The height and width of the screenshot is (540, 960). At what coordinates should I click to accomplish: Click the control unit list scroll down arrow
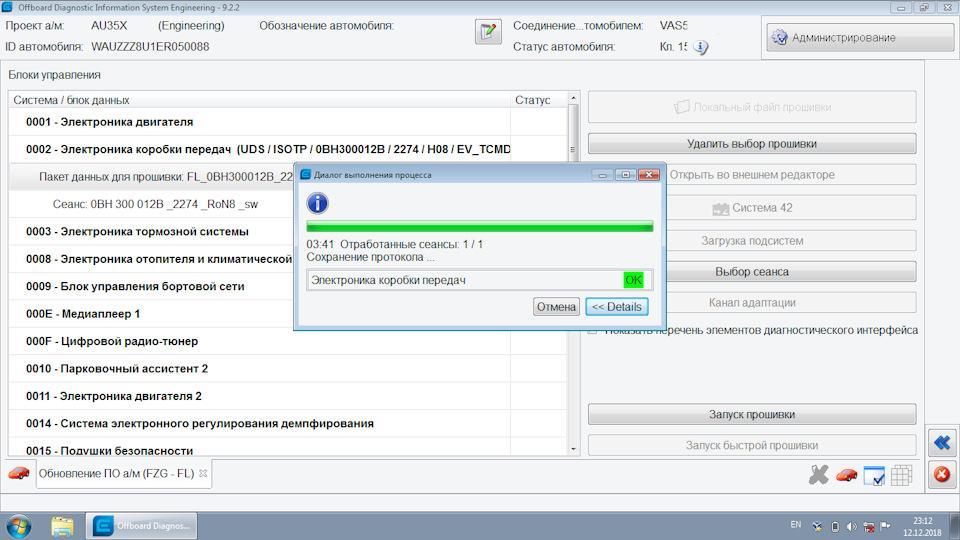click(573, 449)
